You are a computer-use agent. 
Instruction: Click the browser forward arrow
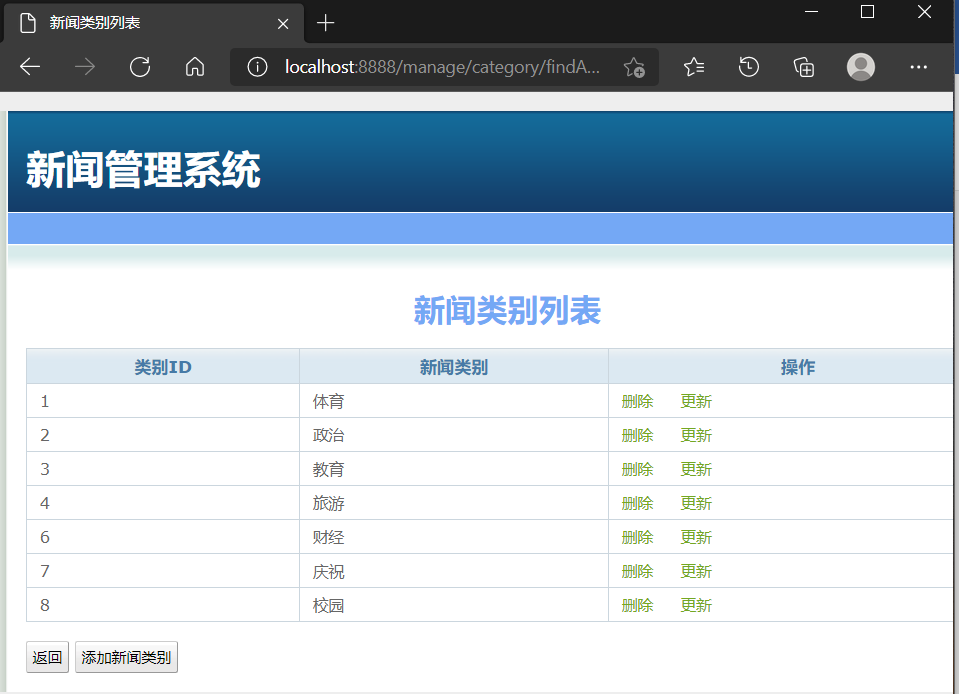(x=85, y=67)
